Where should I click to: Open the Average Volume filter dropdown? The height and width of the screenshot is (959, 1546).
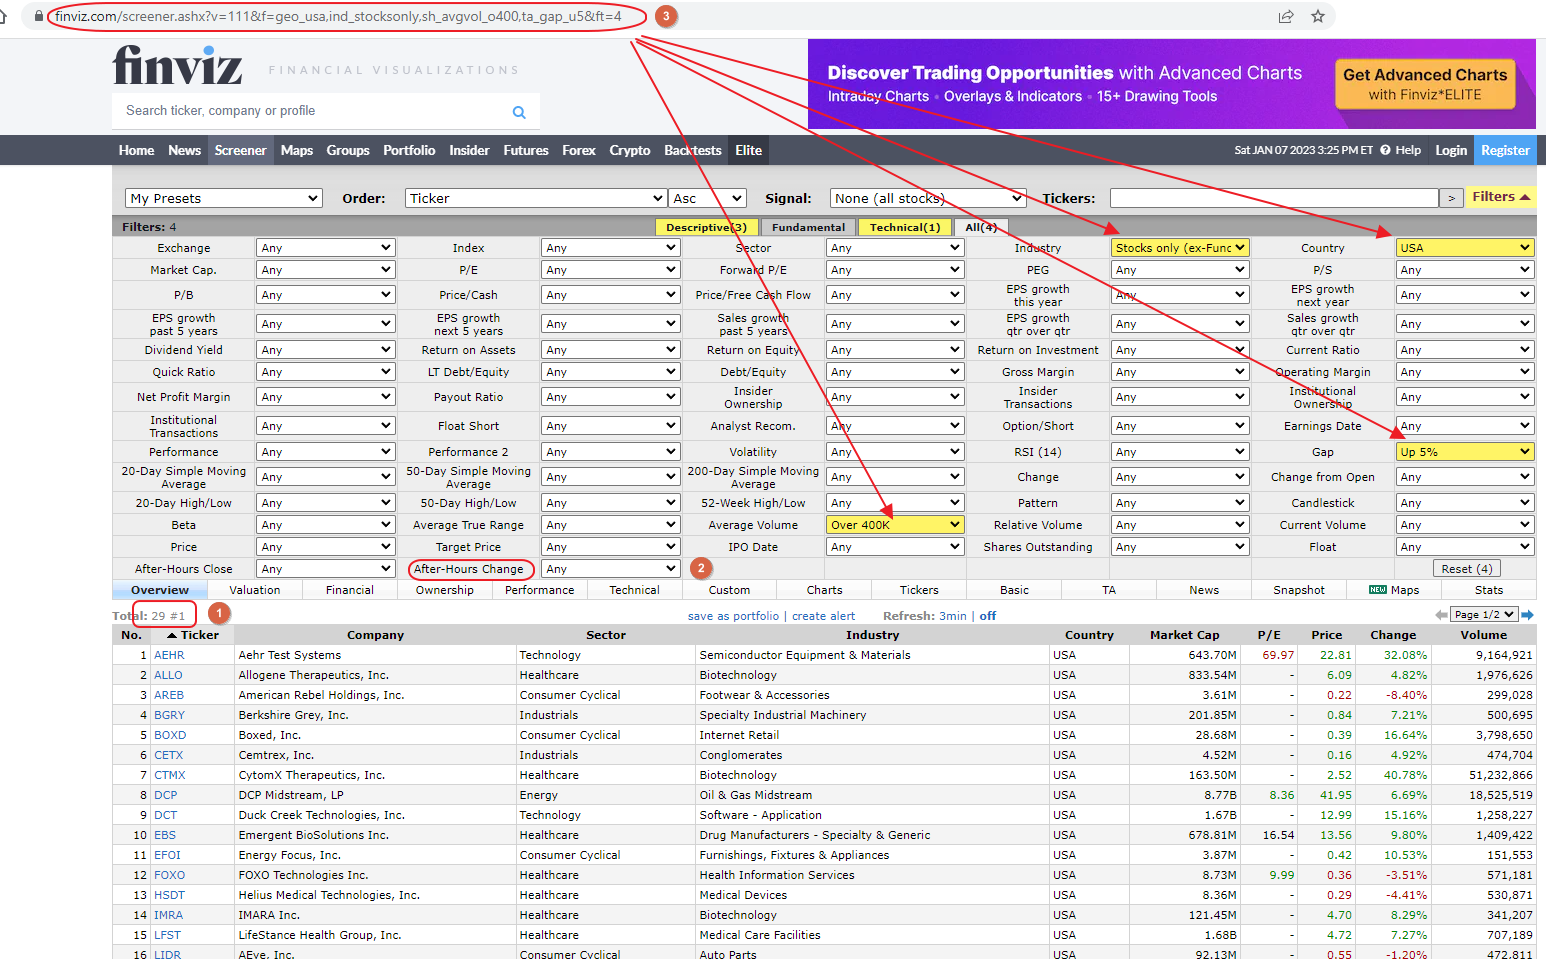(895, 525)
